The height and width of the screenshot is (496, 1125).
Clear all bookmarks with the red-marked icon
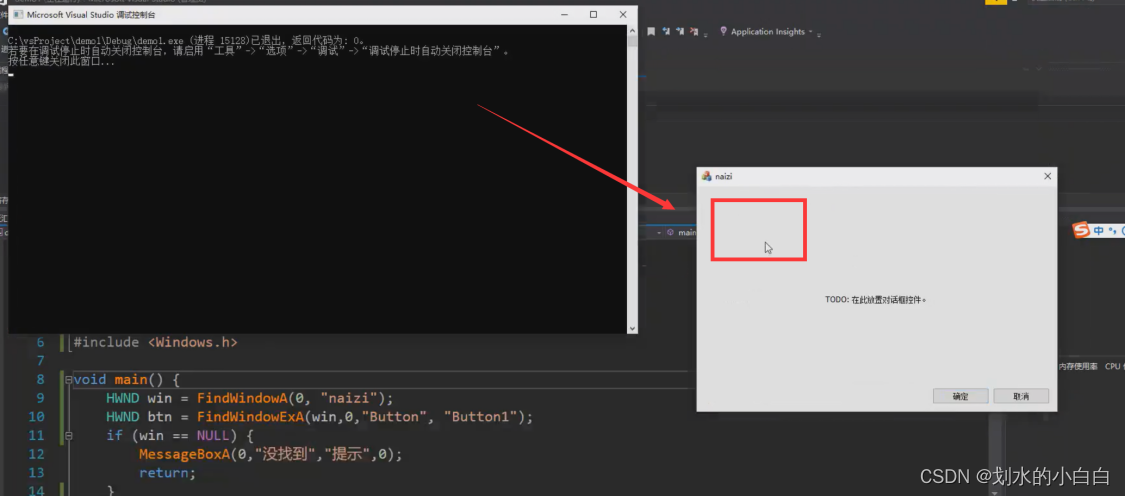695,32
